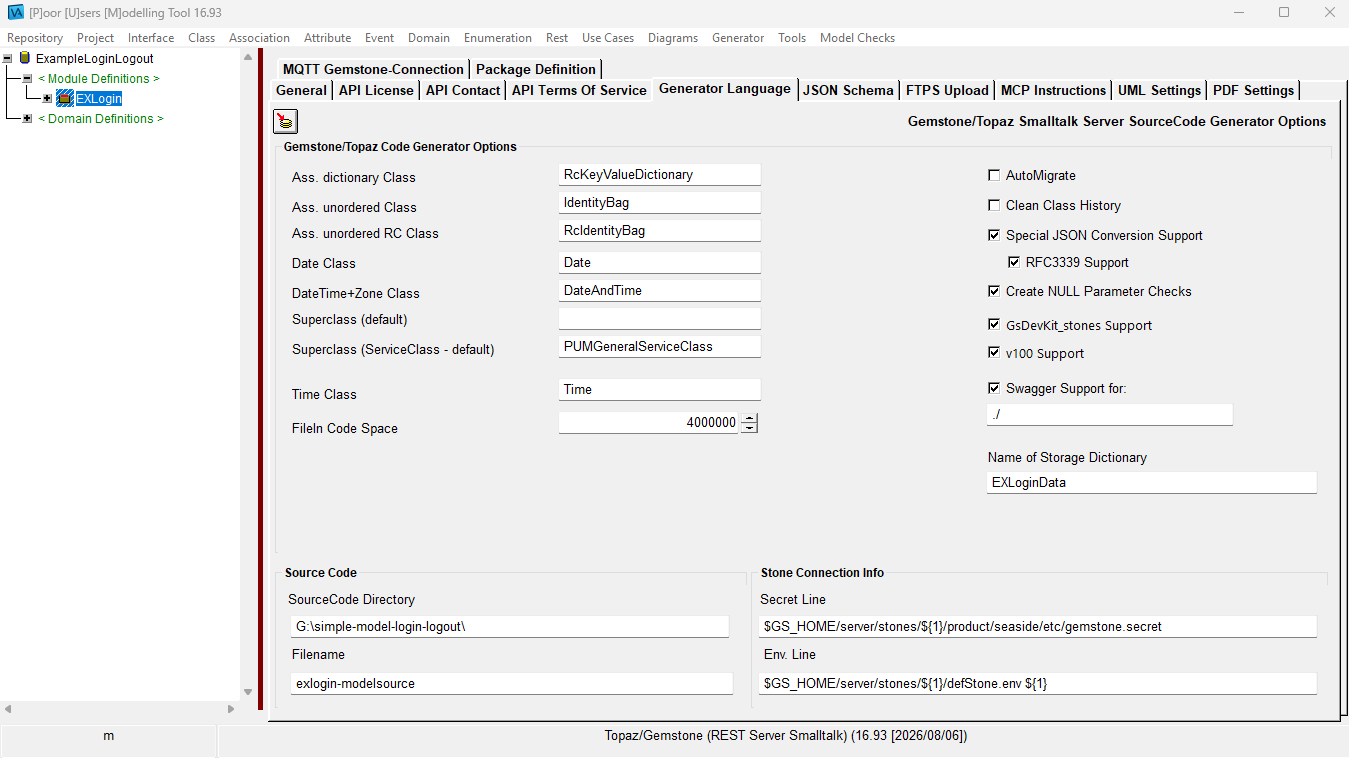Toggle Clean Class History checkbox
This screenshot has height=758, width=1349.
coord(994,205)
